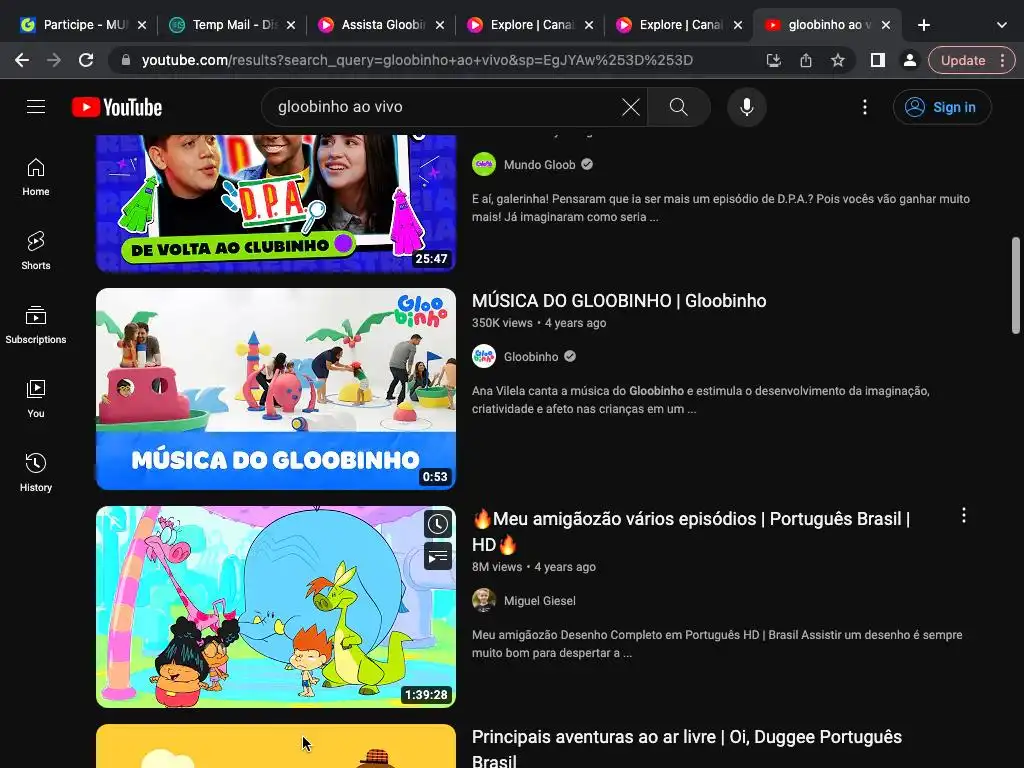Click the Ana Vilela canta a música description text
The width and height of the screenshot is (1024, 768).
click(x=701, y=400)
